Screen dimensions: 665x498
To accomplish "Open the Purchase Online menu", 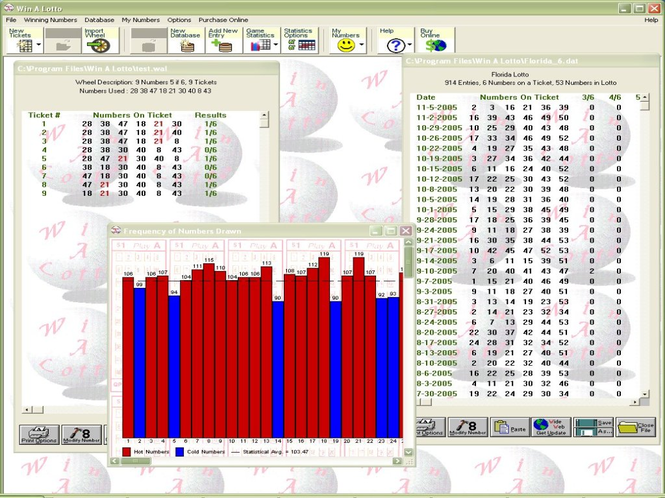I will click(223, 20).
